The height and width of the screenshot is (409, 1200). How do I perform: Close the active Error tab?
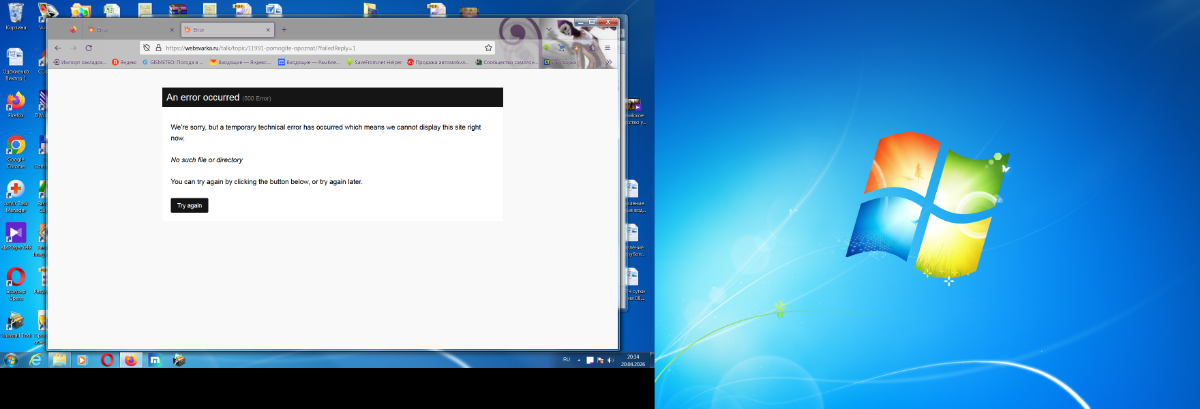[269, 29]
